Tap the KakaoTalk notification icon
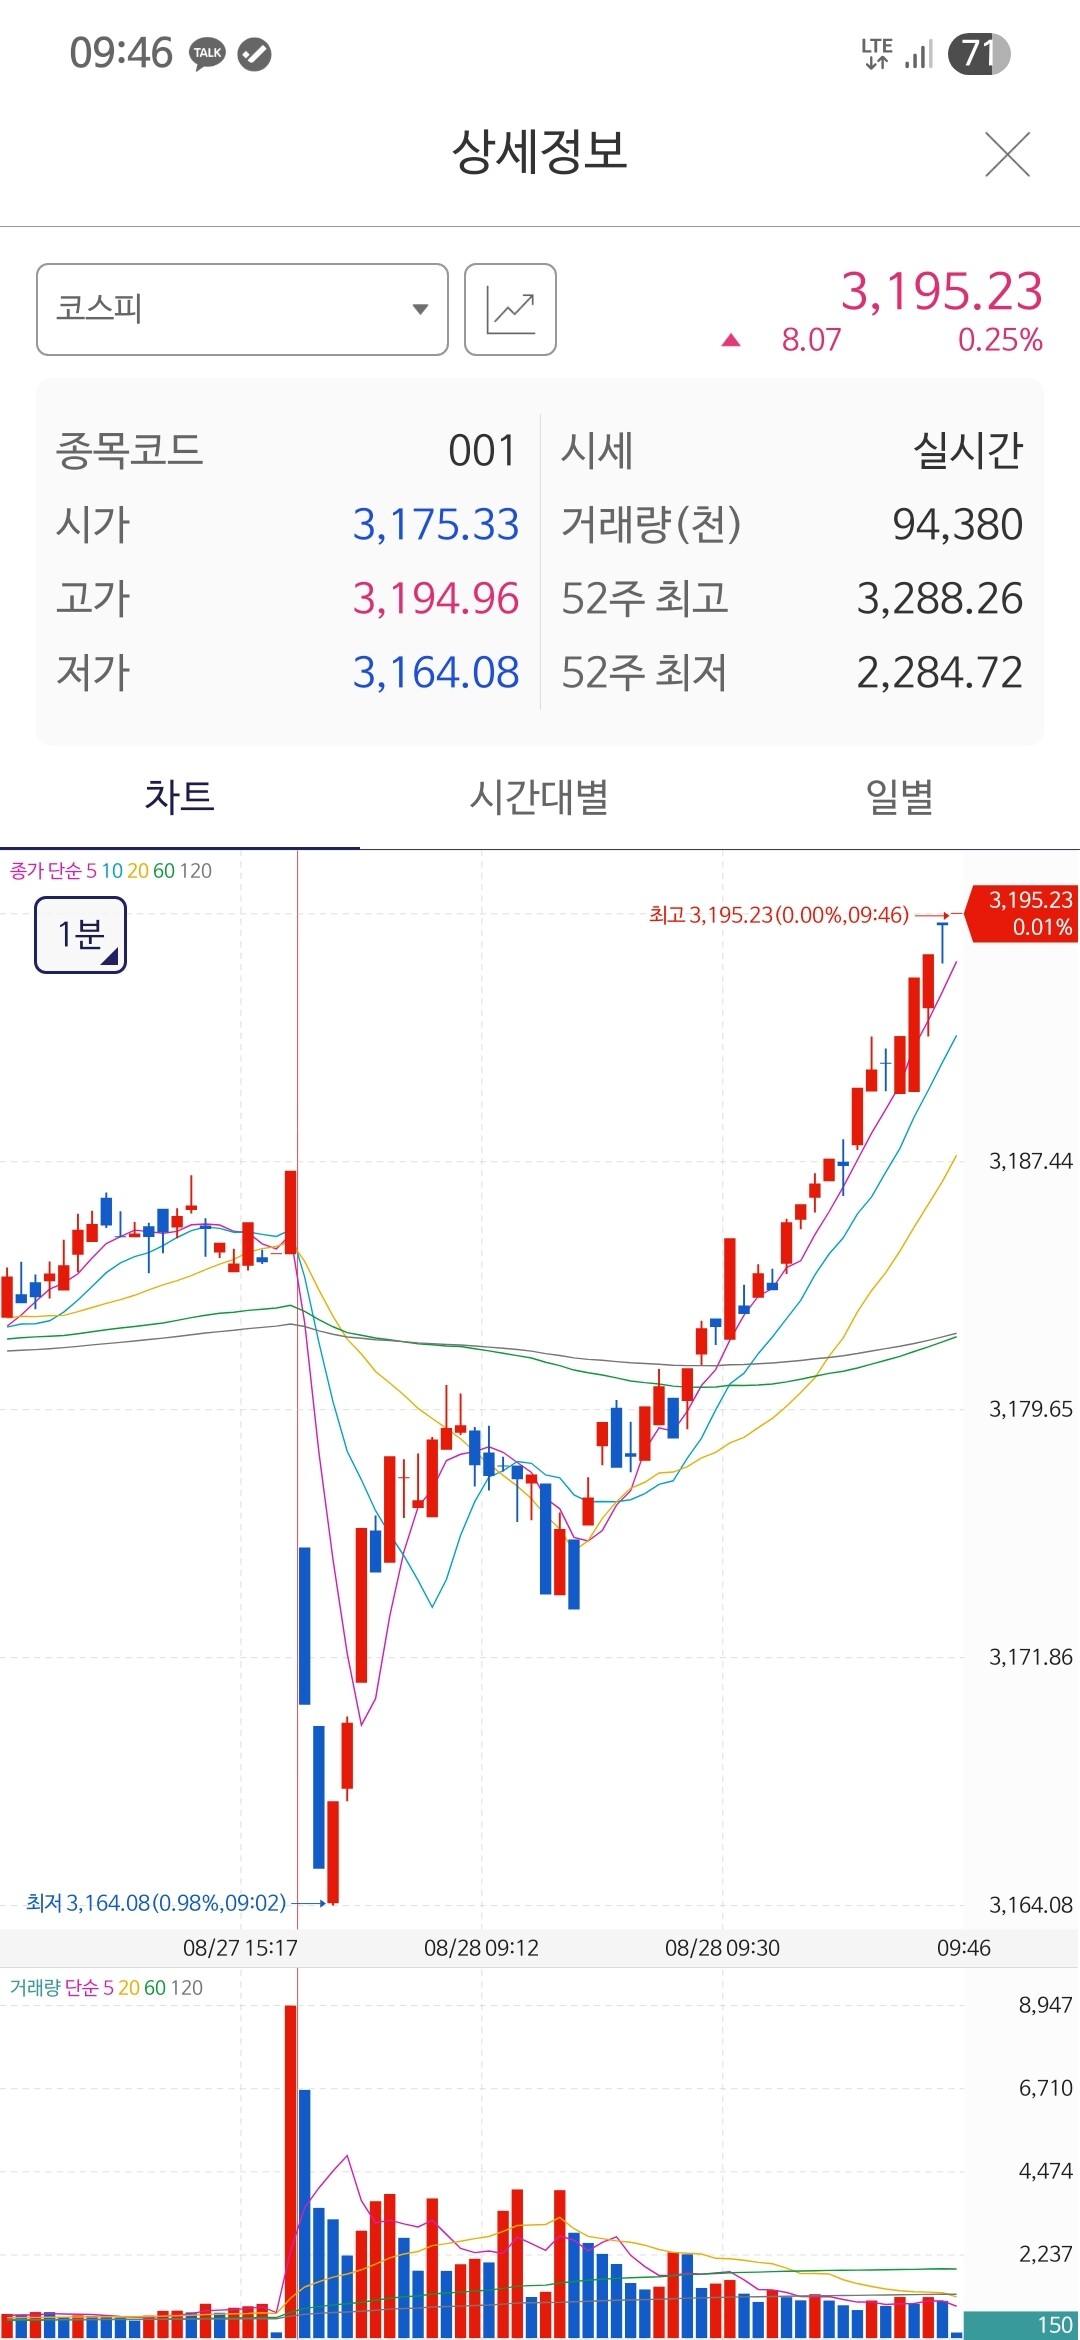 [208, 54]
